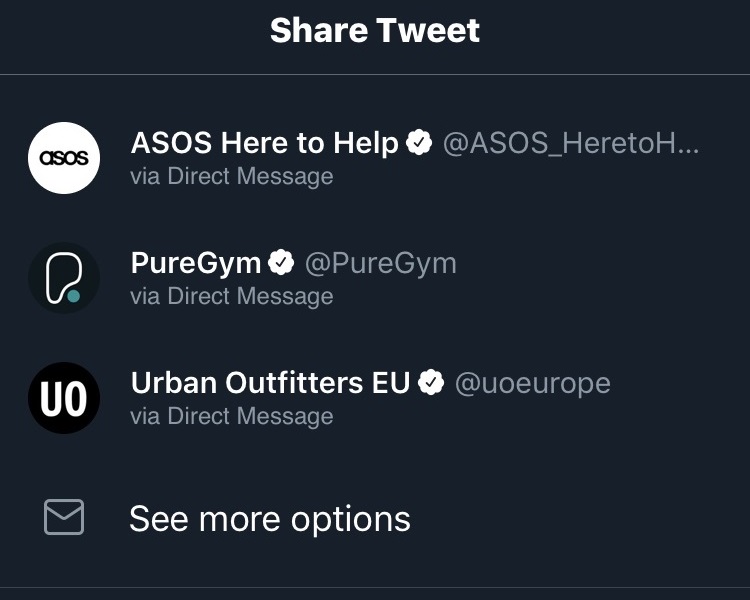Screen dimensions: 750x600
Task: Tap the ASOS profile avatar
Action: pyautogui.click(x=64, y=158)
